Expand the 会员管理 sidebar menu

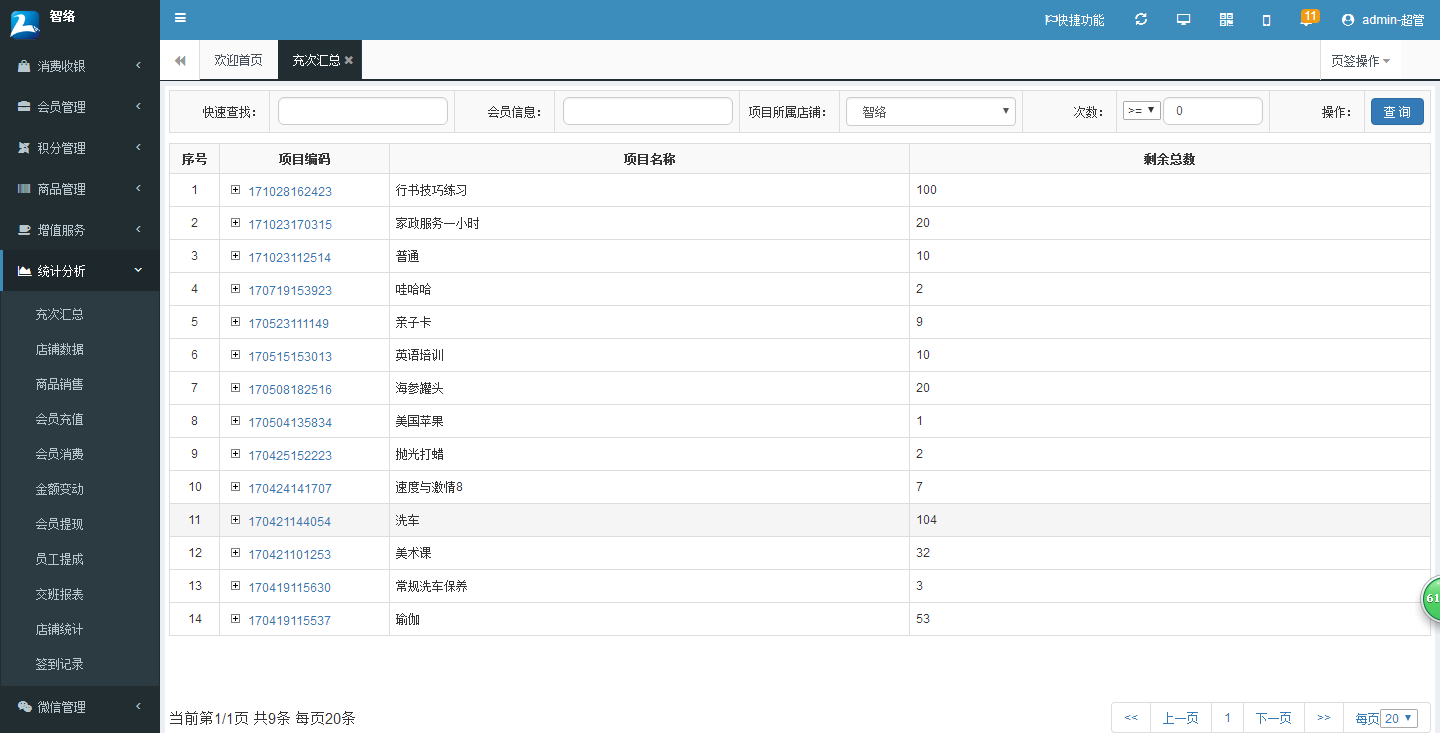[x=79, y=107]
